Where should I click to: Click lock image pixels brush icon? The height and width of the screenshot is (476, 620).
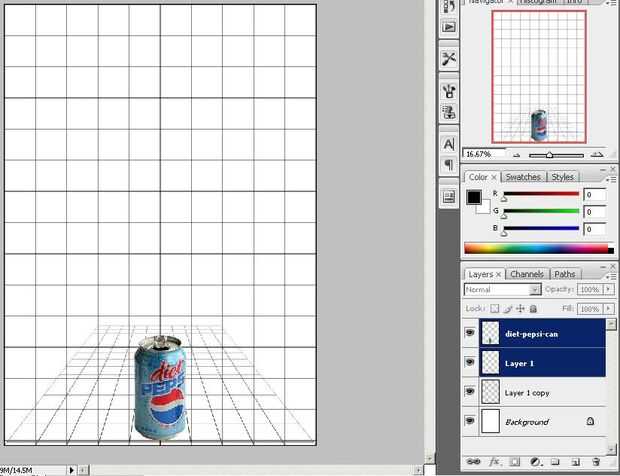[x=508, y=308]
